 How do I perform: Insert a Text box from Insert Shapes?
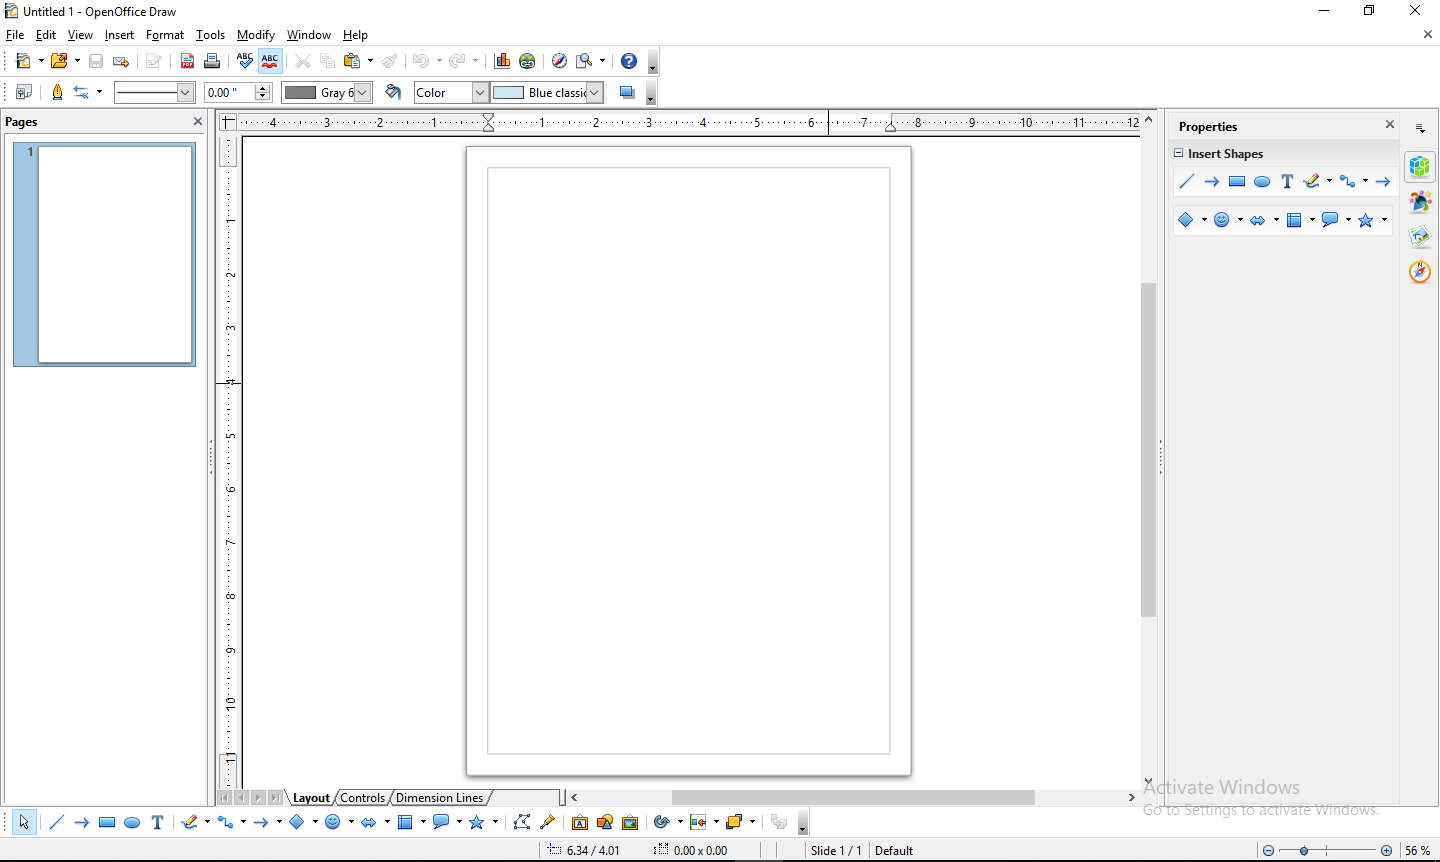[x=1287, y=181]
